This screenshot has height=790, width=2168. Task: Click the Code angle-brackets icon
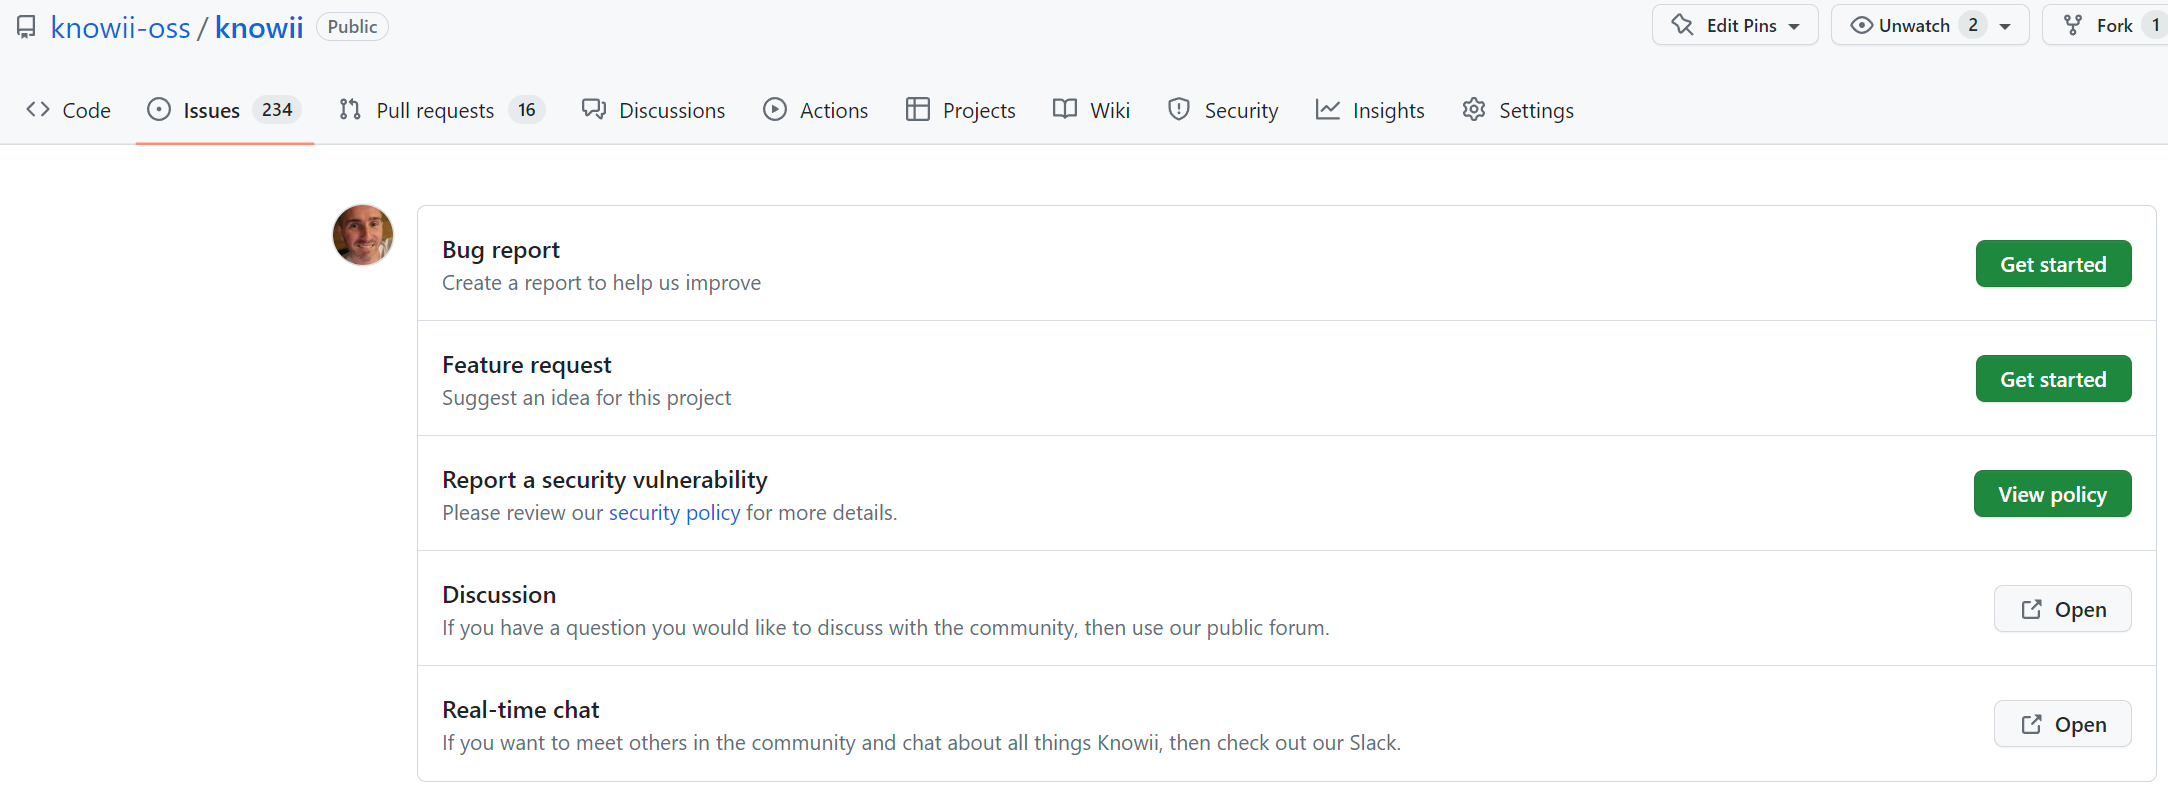pyautogui.click(x=38, y=109)
